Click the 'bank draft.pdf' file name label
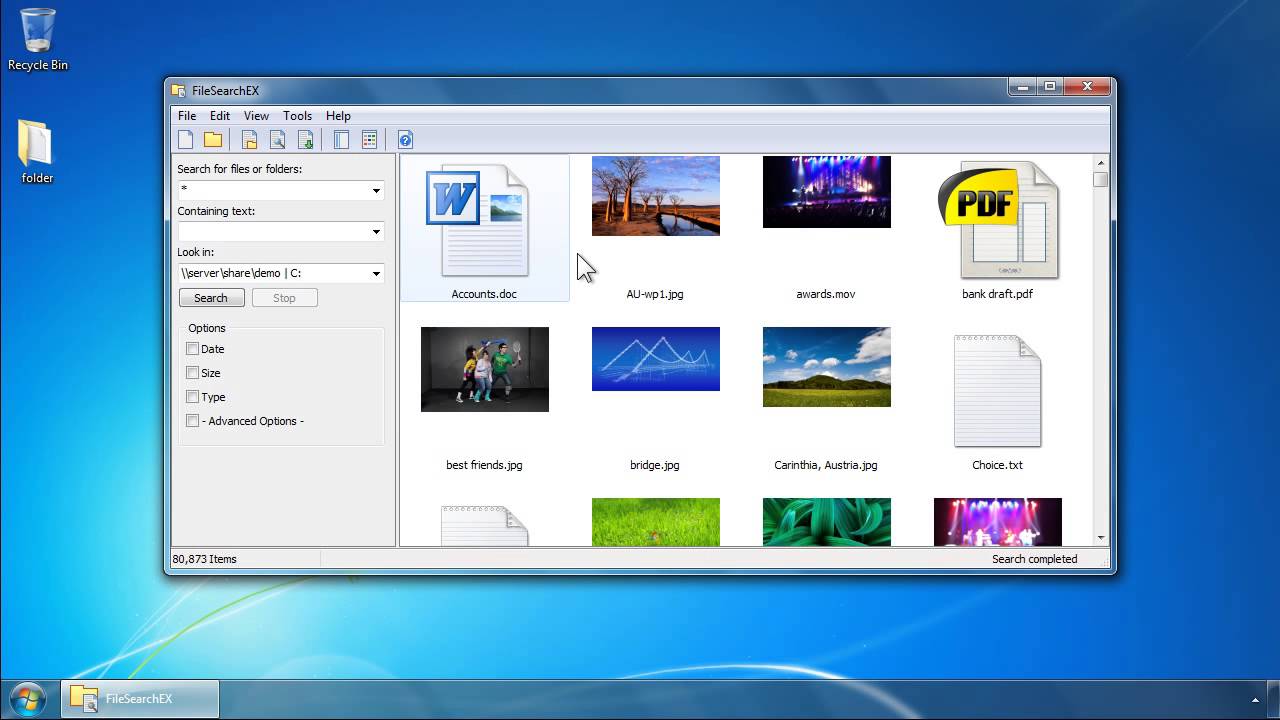 coord(997,294)
